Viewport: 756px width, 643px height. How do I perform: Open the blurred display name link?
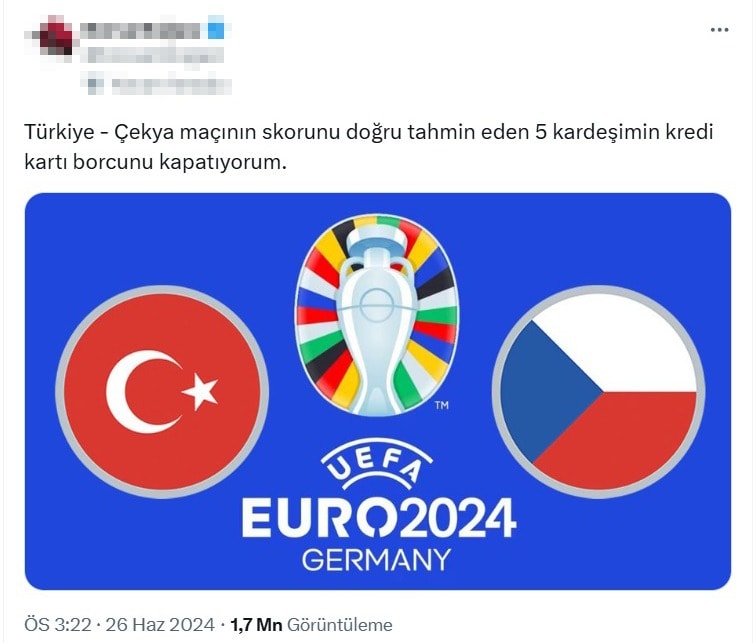[x=141, y=30]
